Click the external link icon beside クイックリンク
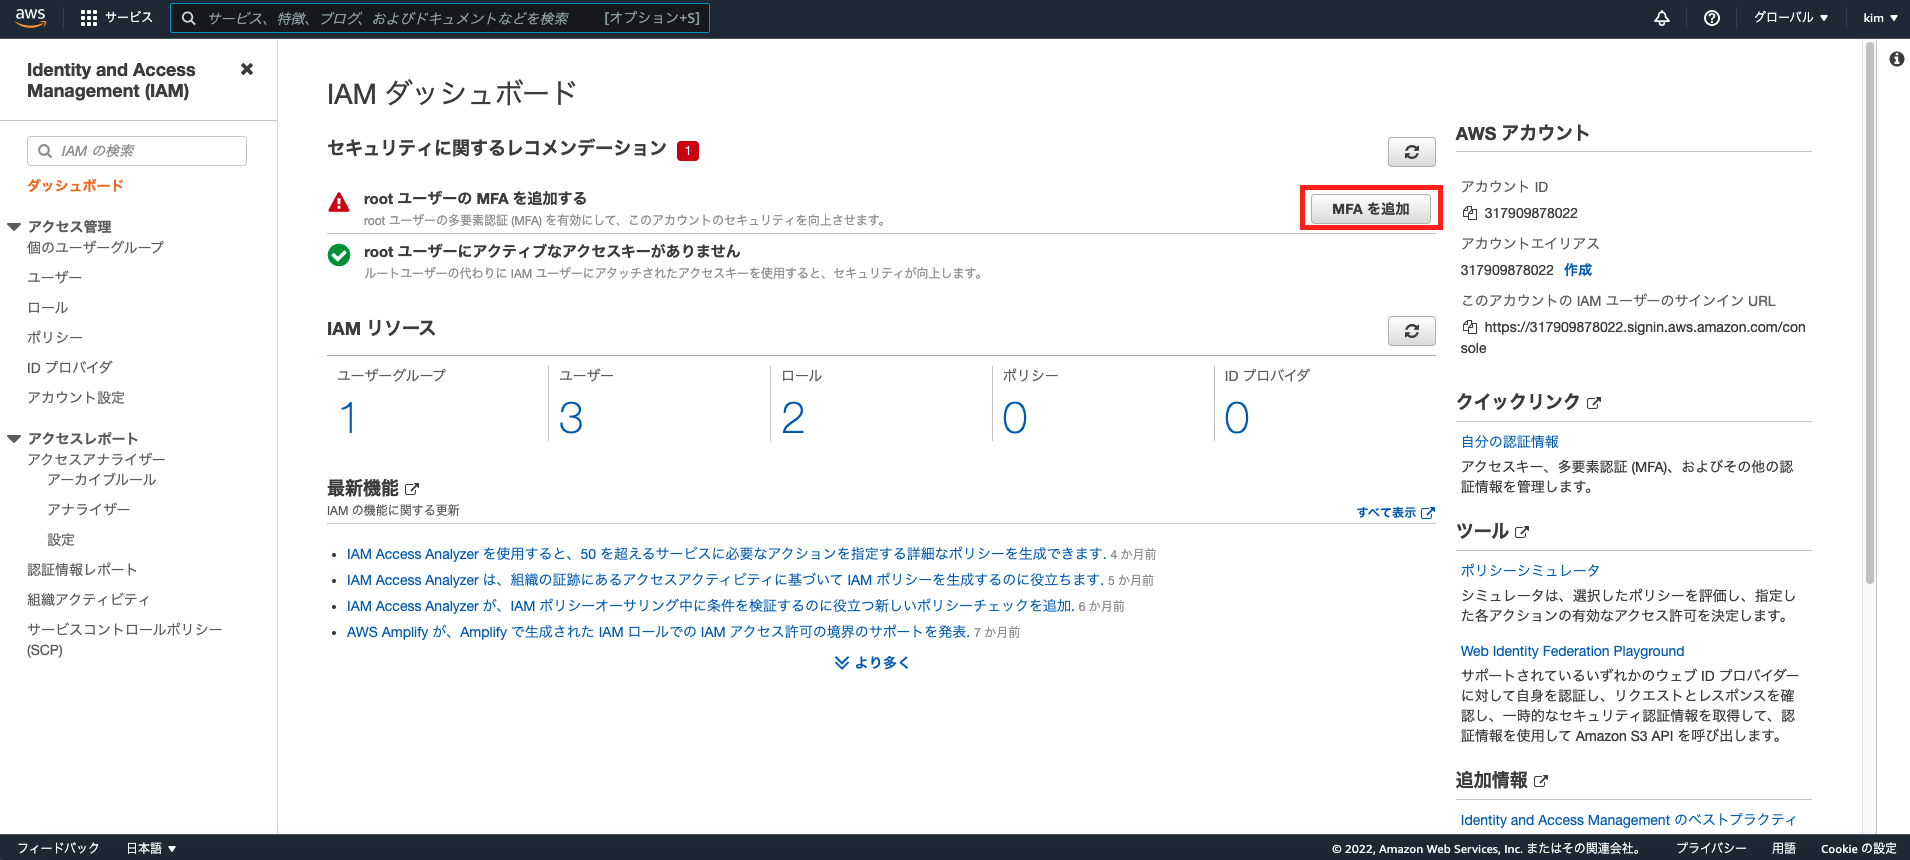 (1594, 403)
